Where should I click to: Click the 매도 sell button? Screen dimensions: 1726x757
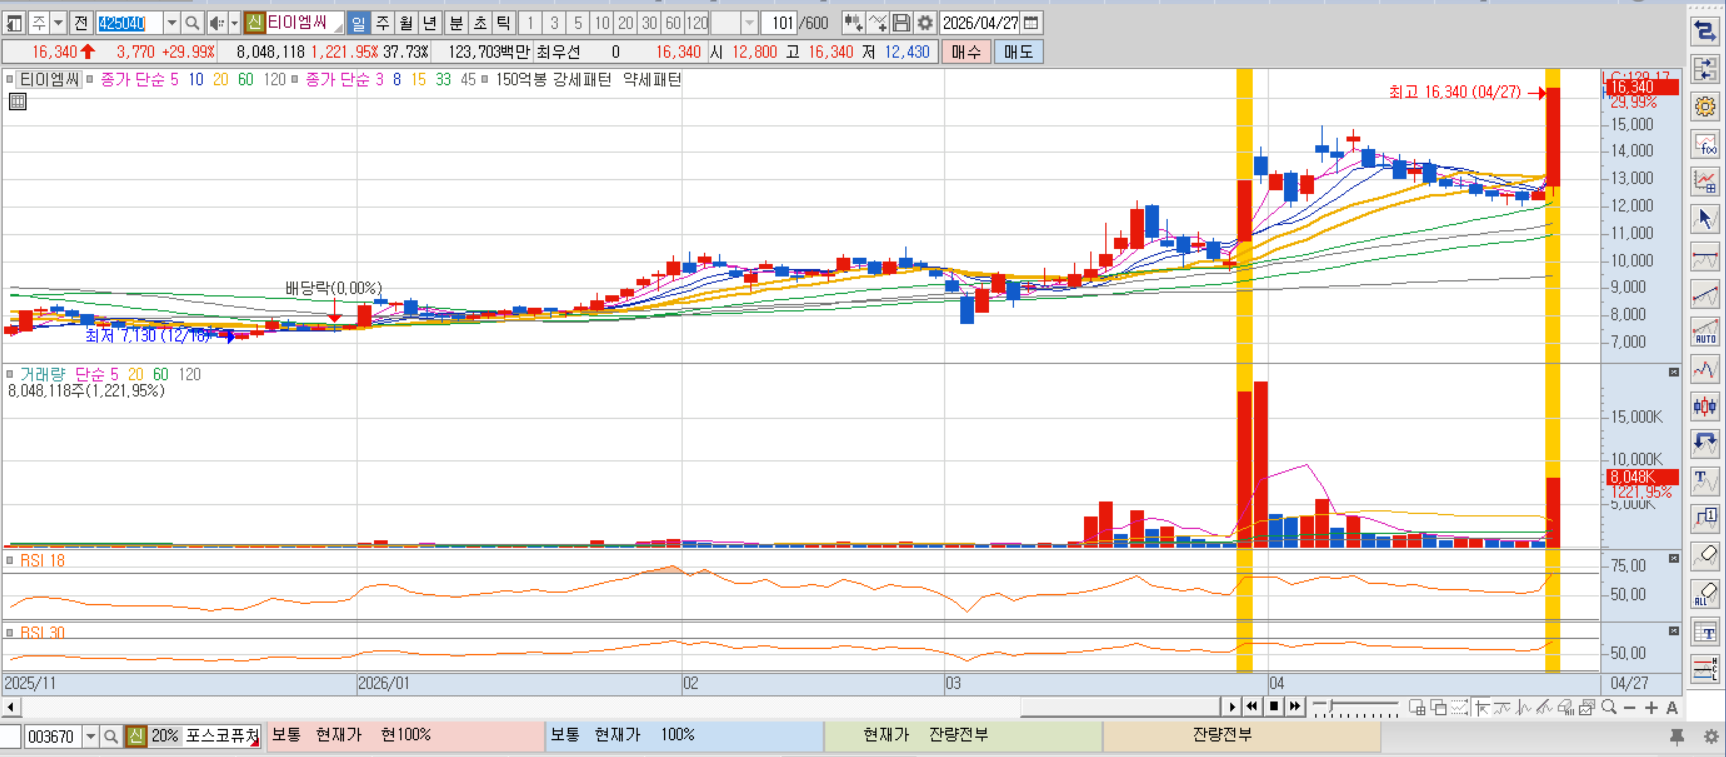click(1018, 51)
